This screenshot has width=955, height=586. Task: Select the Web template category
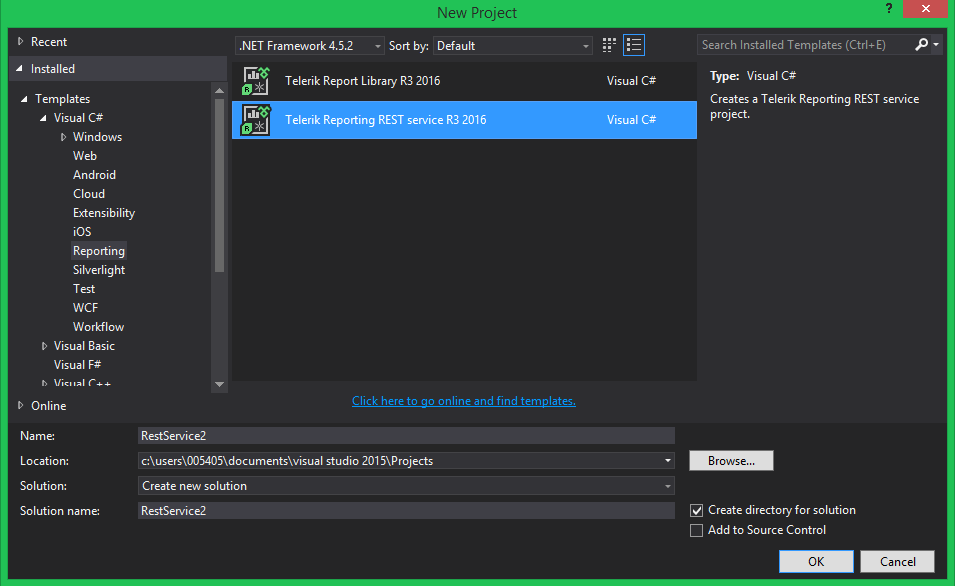85,156
